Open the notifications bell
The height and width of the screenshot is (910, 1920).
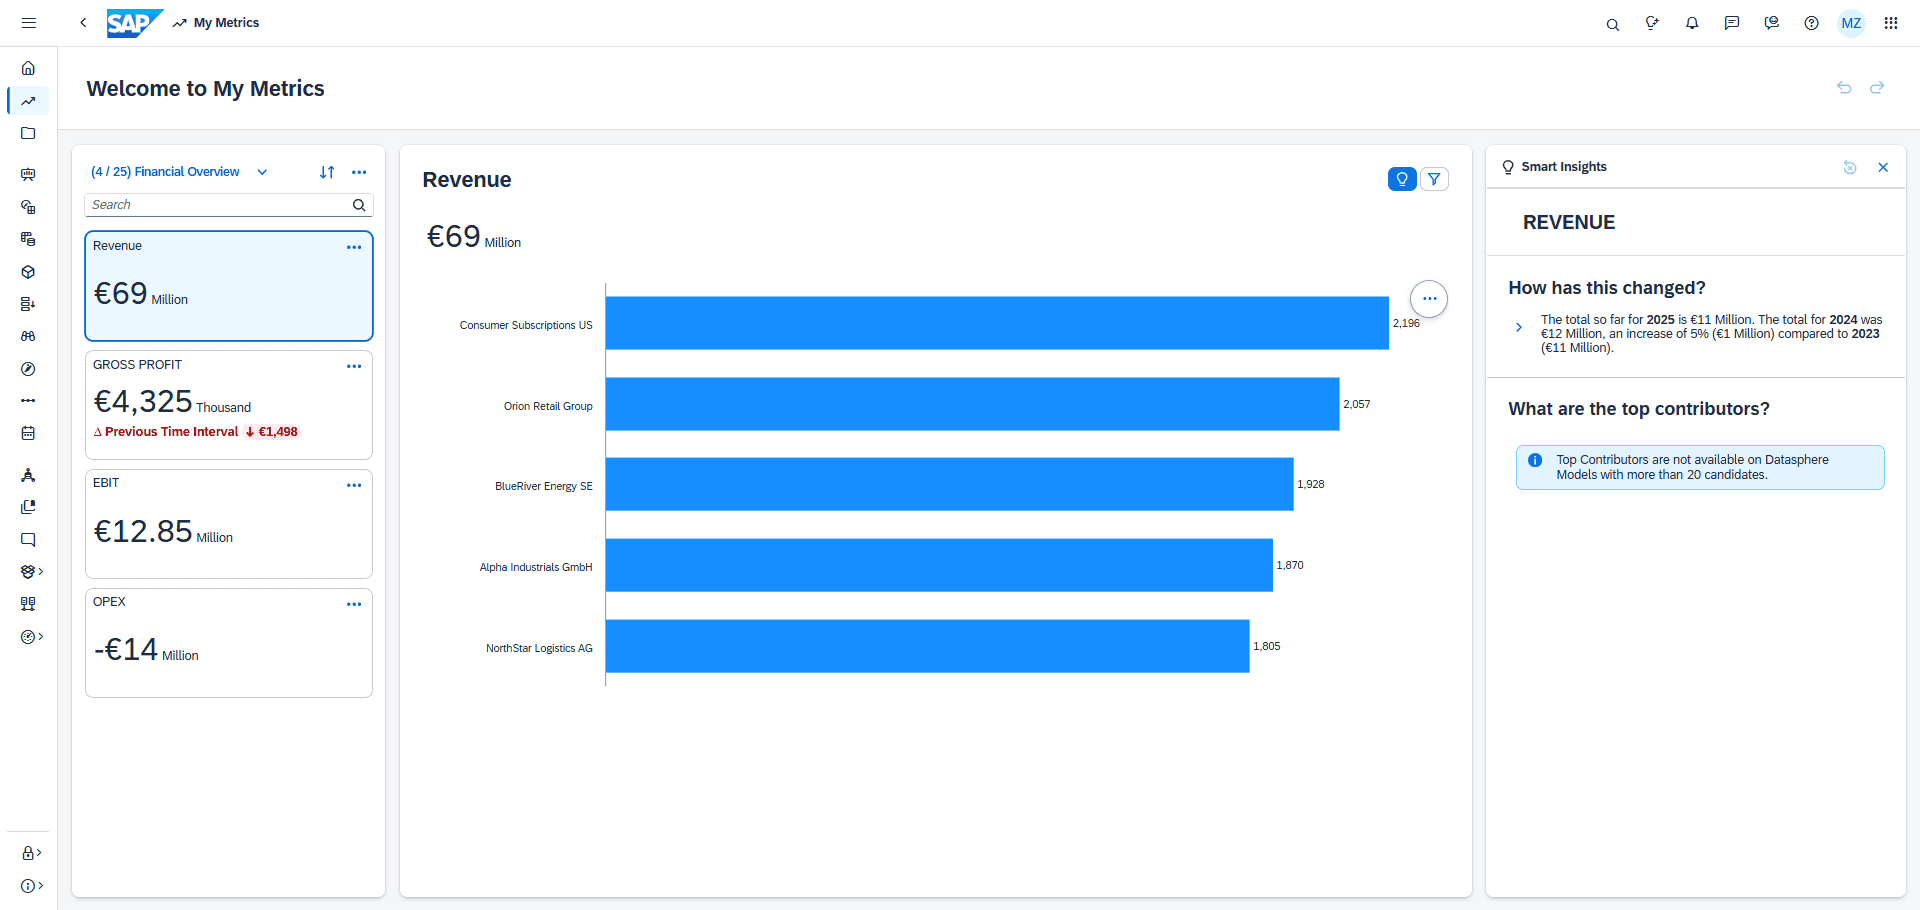click(x=1692, y=23)
